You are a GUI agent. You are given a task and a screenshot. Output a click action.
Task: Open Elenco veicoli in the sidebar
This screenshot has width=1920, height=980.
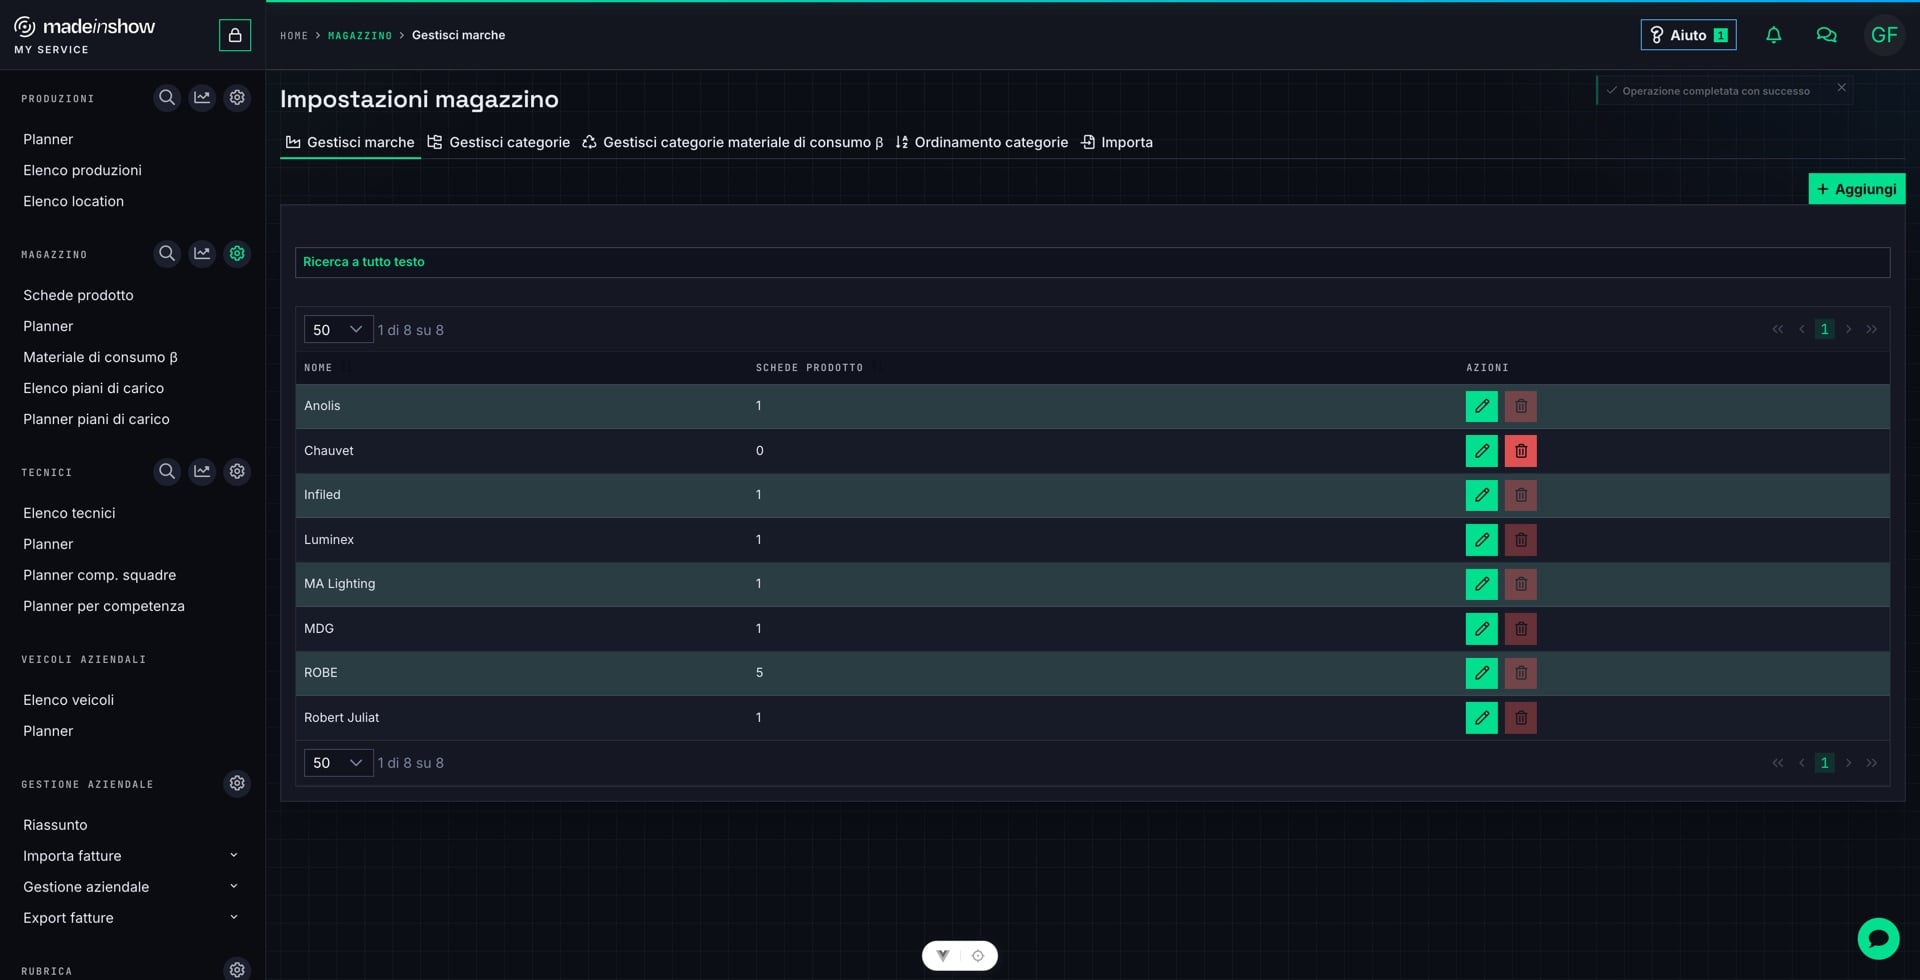(68, 700)
